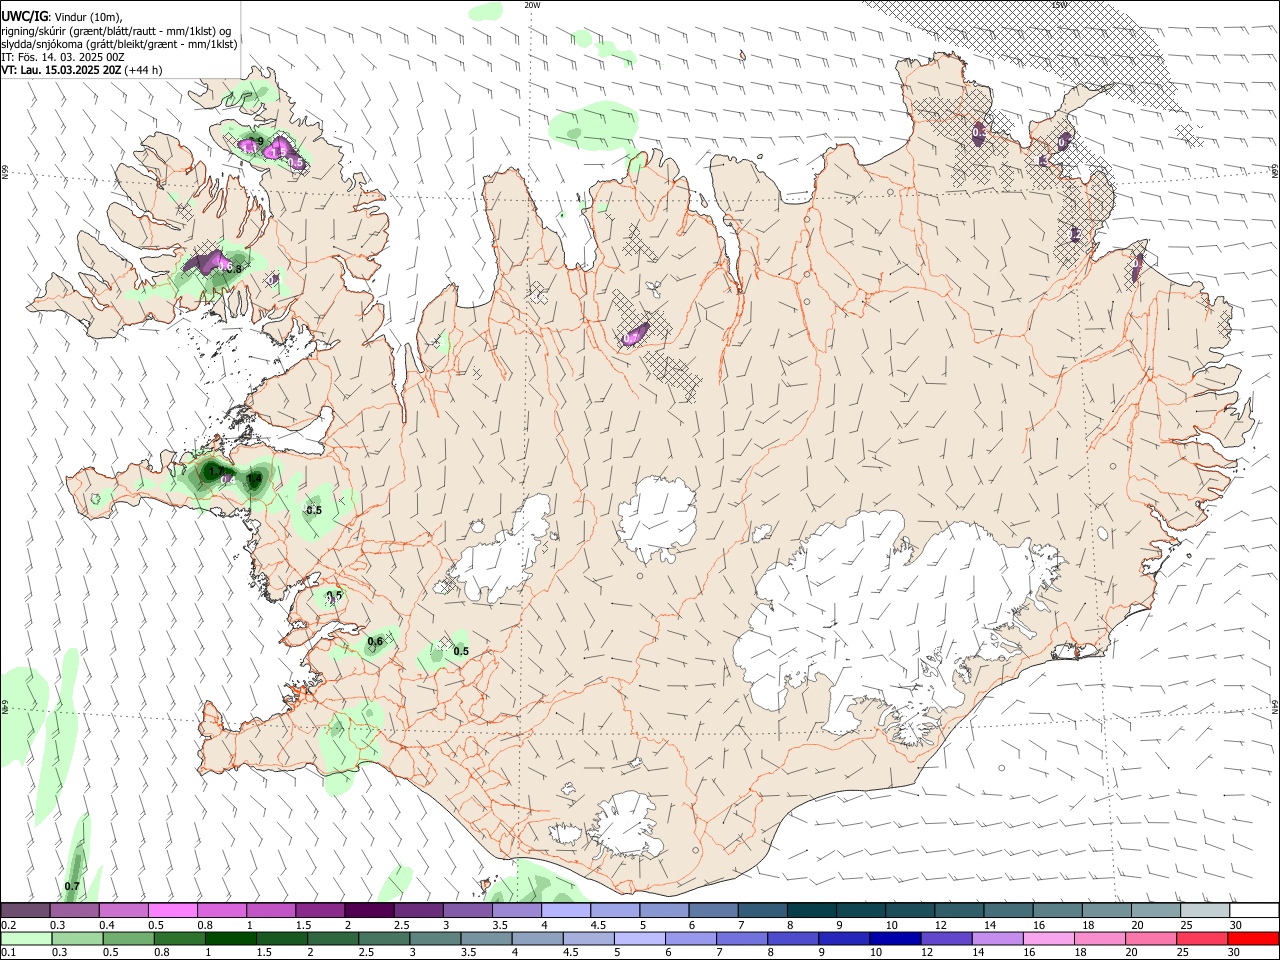Click snow scale swatch between 0.8 and 1
Viewport: 1280px width, 960px height.
pyautogui.click(x=222, y=911)
